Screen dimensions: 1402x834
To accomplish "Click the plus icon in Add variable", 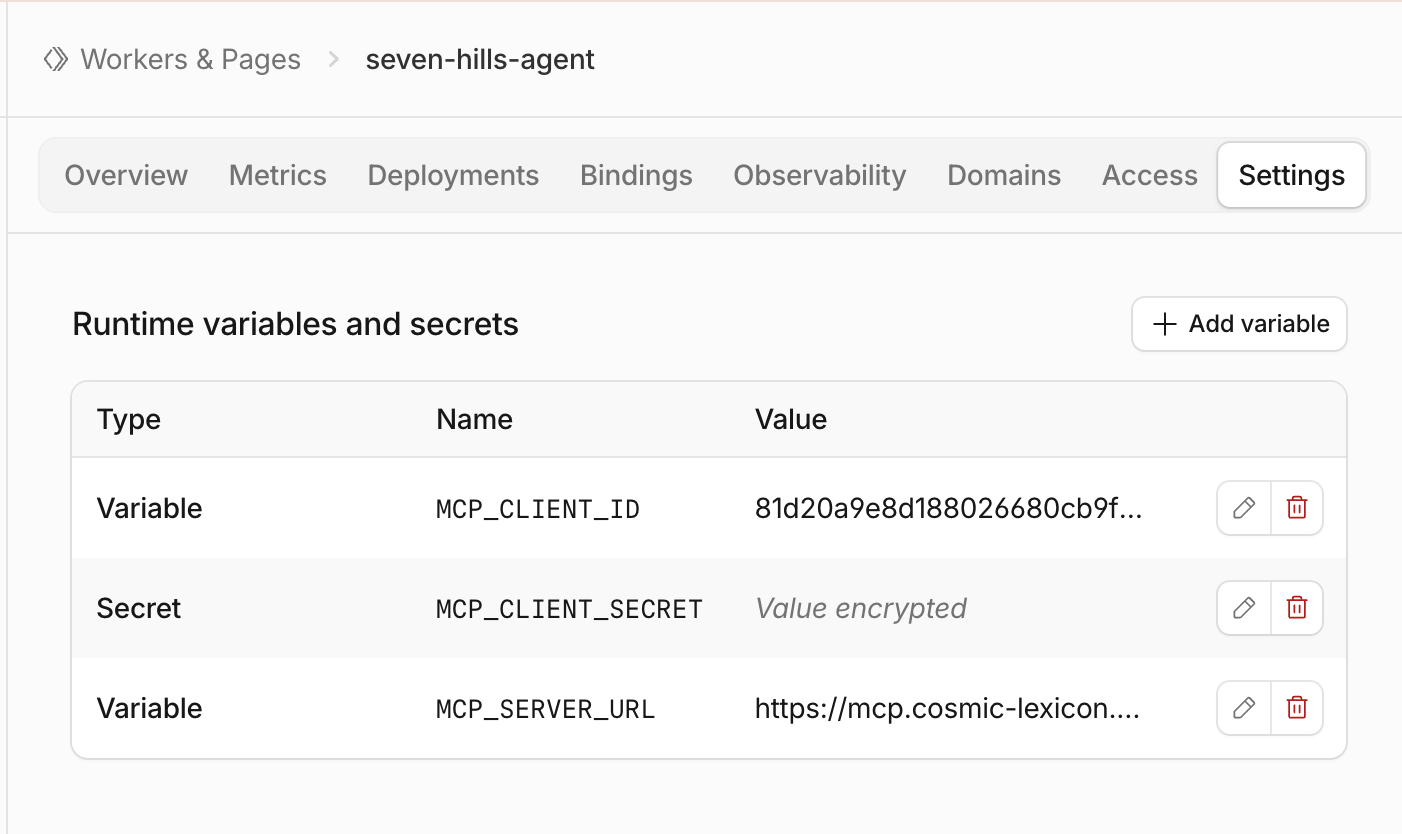I will [1164, 324].
